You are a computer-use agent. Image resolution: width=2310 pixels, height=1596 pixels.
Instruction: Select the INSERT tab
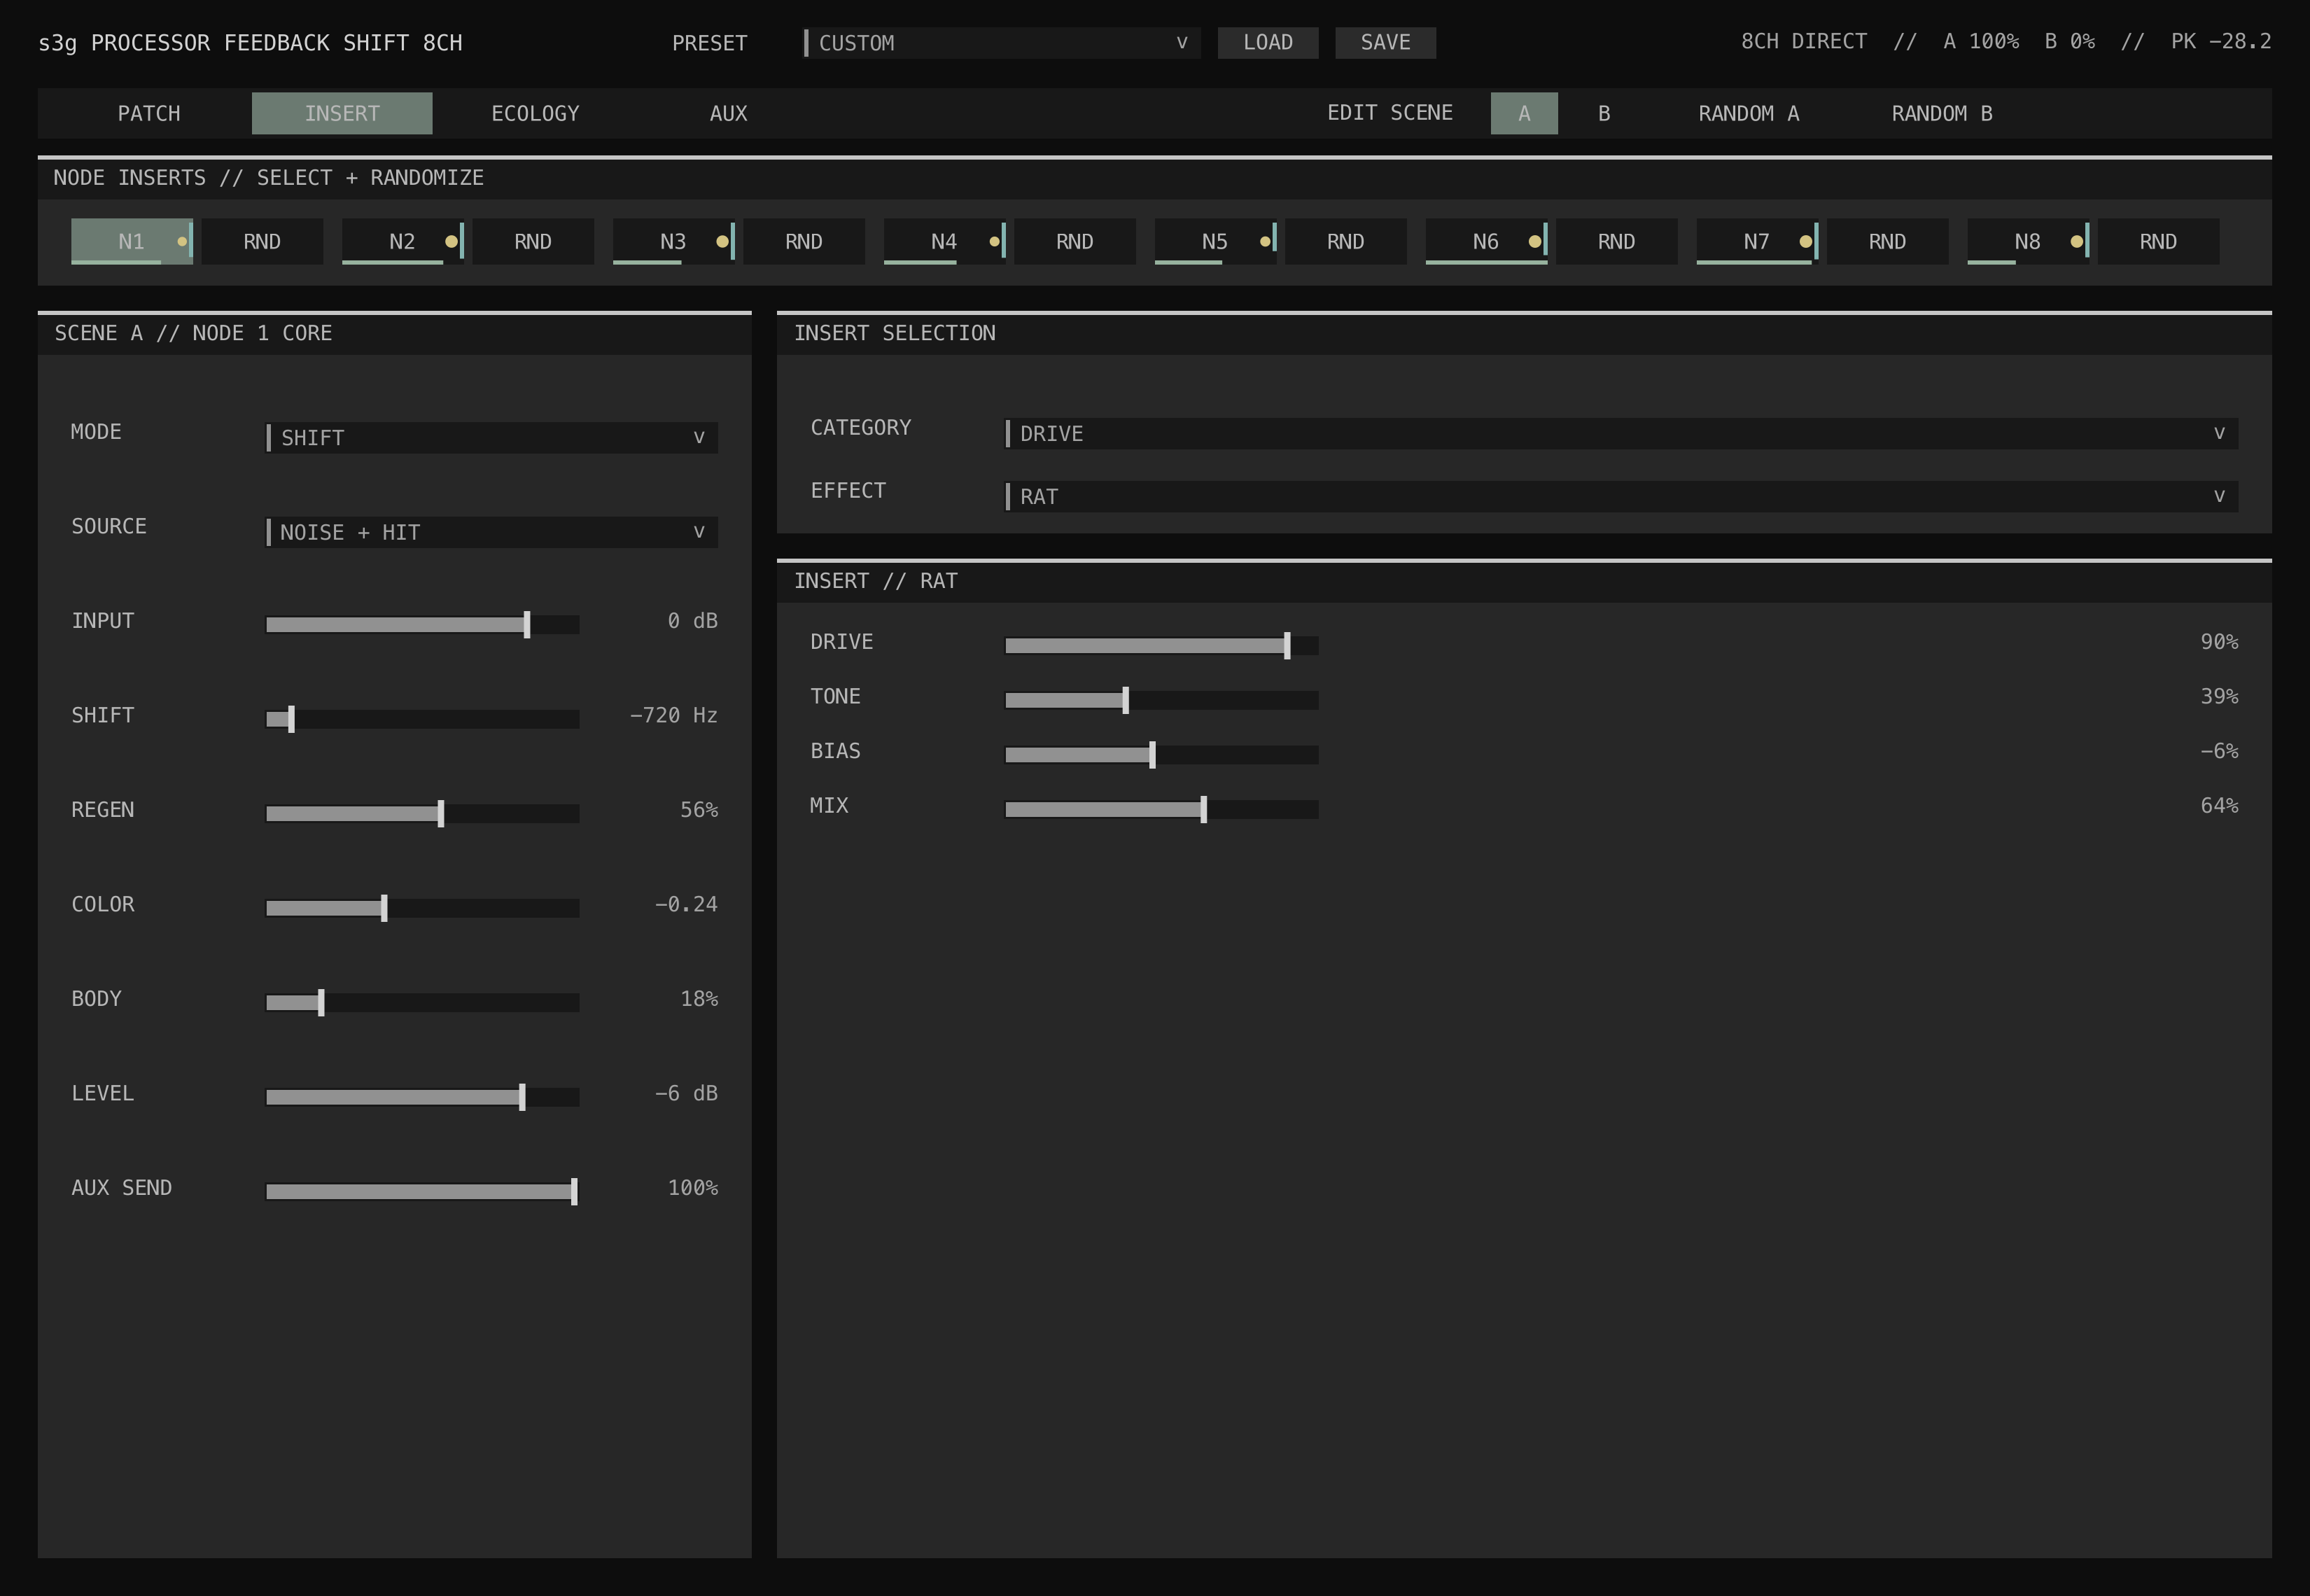[342, 113]
